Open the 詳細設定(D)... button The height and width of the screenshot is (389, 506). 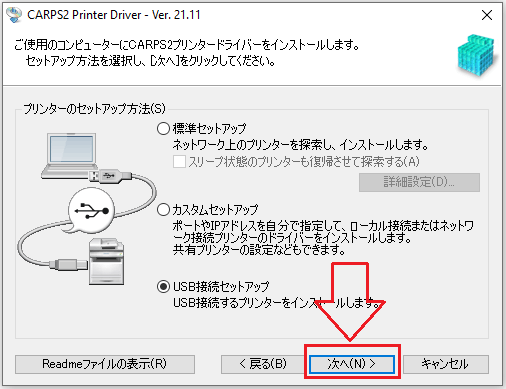tap(419, 182)
